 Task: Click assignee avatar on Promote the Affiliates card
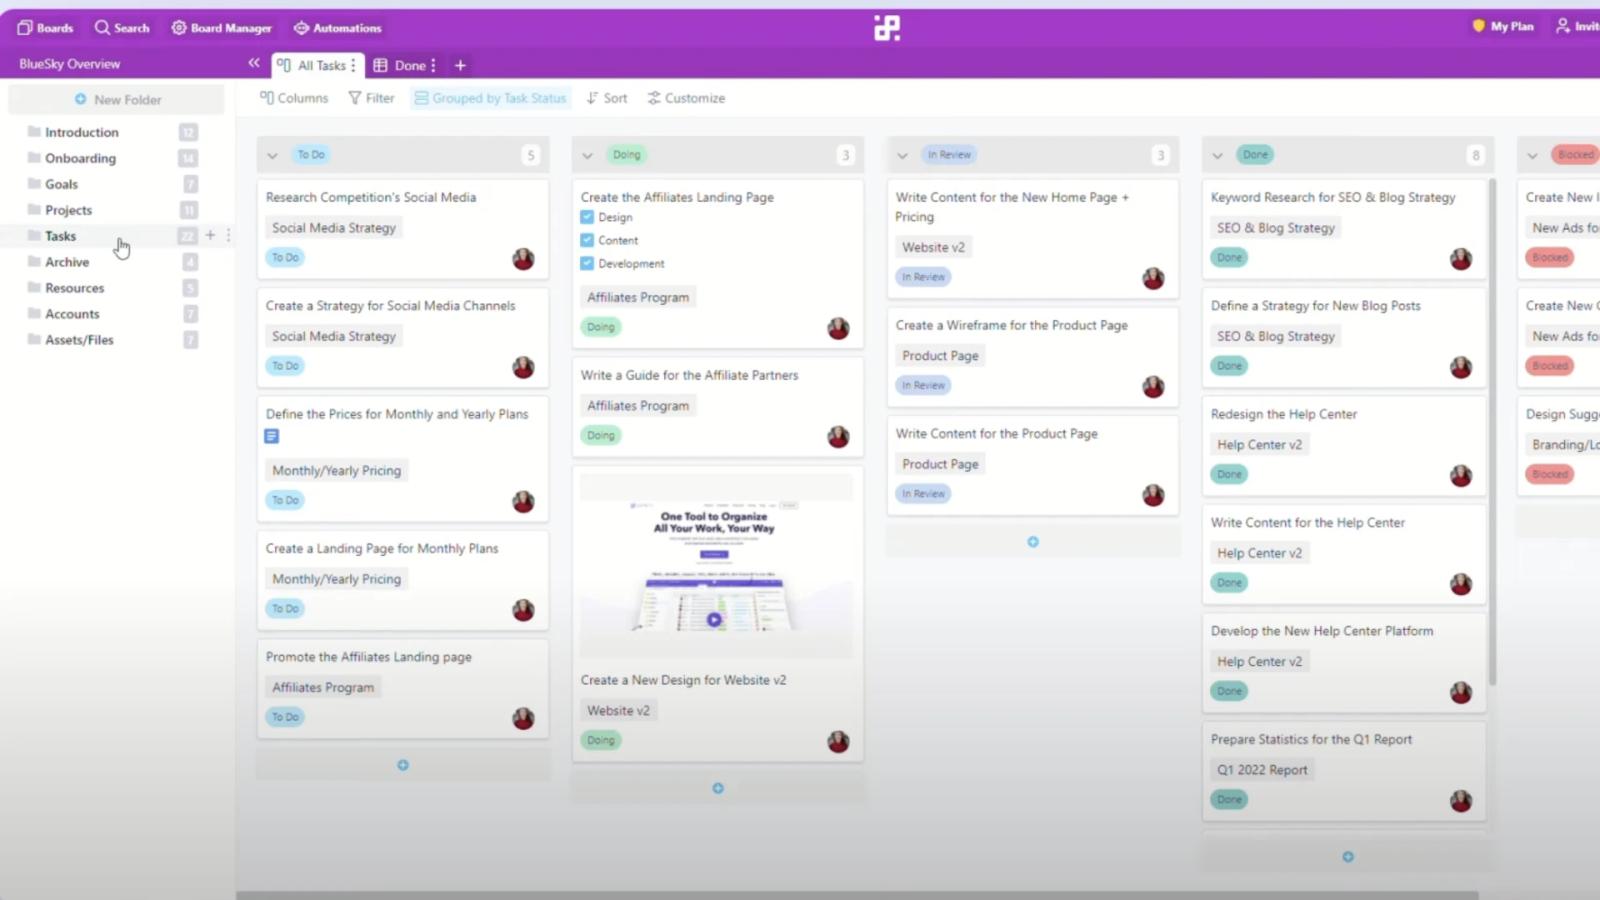[x=523, y=718]
